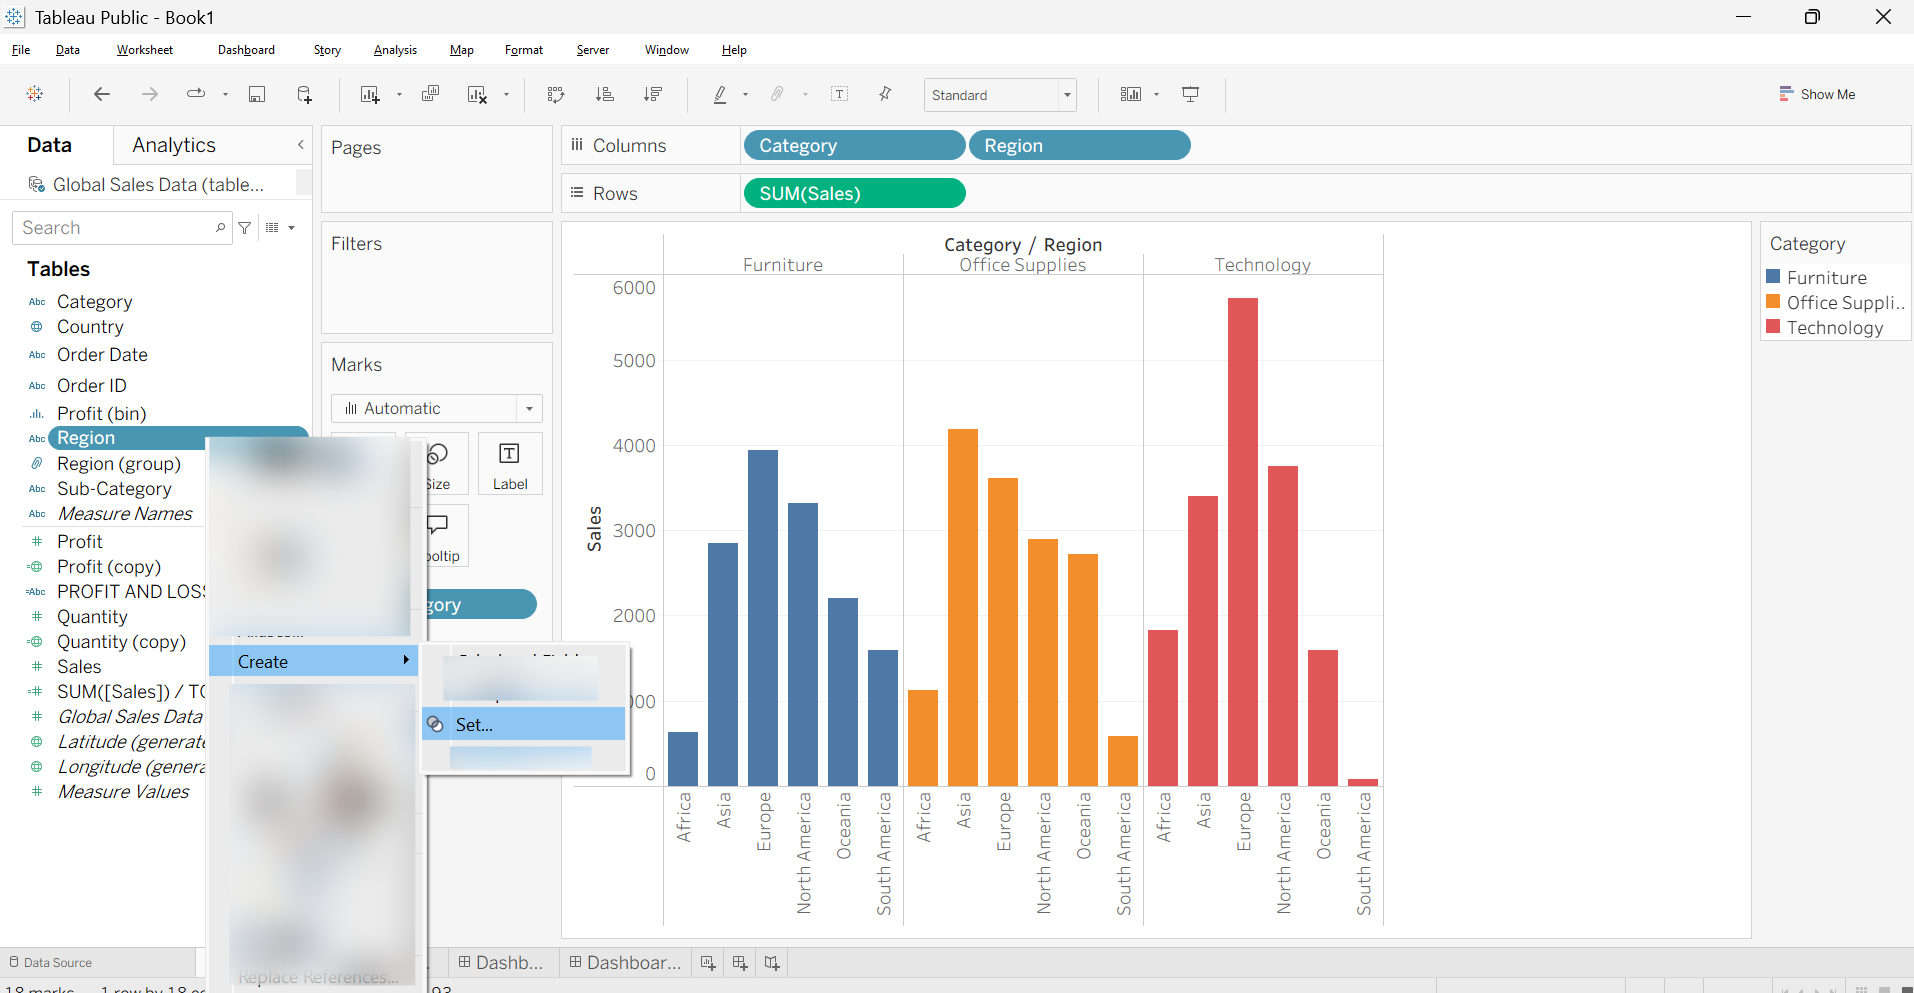Click the Show Me button

coord(1817,94)
